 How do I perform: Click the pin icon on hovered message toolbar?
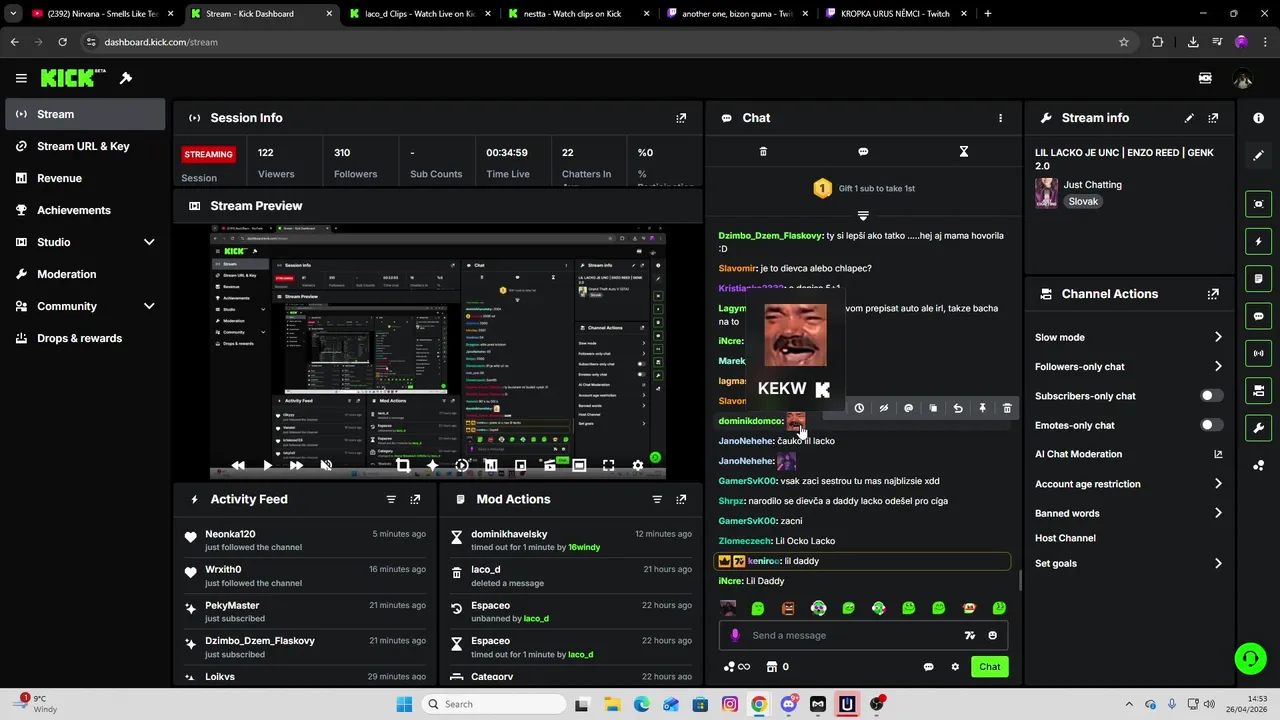pos(982,408)
